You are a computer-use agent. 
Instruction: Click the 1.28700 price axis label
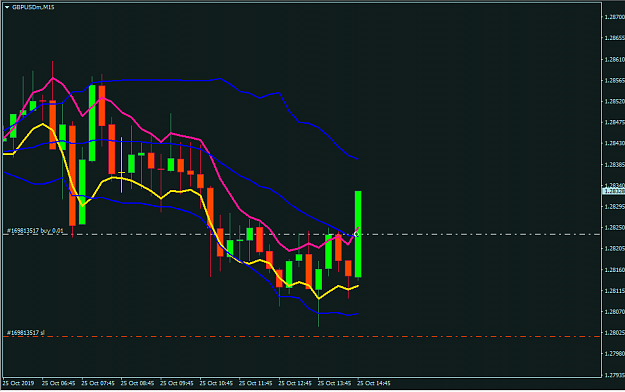pyautogui.click(x=614, y=17)
